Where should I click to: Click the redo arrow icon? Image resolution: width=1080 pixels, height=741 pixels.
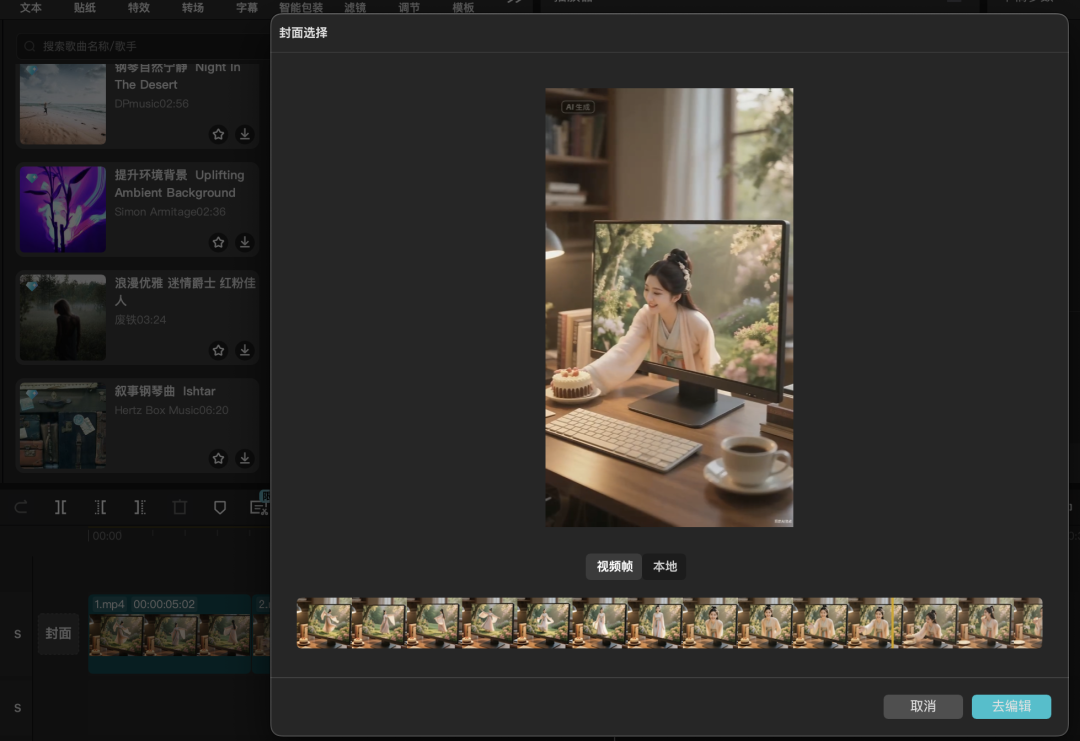(21, 507)
